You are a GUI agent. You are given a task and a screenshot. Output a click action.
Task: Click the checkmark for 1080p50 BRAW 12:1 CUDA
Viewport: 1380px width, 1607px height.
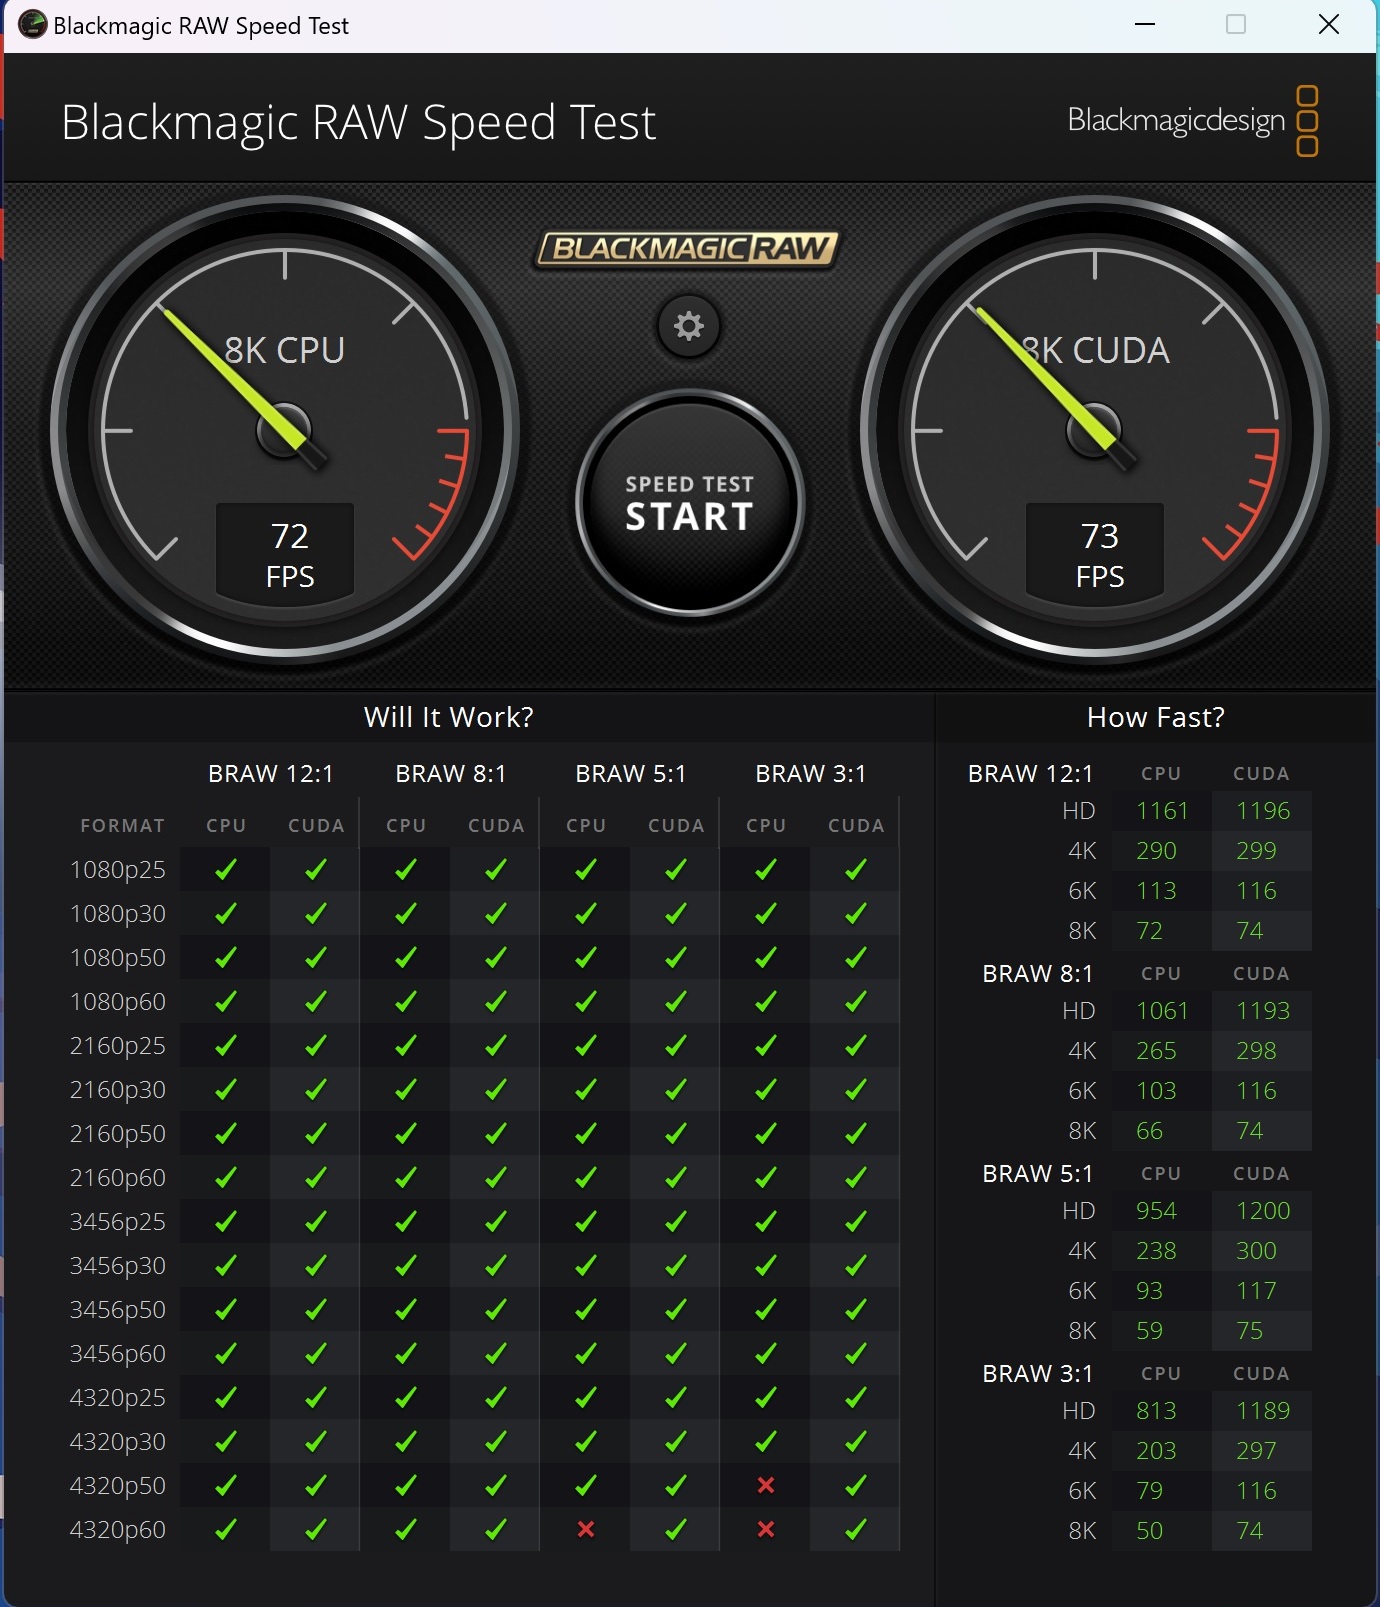click(x=316, y=957)
